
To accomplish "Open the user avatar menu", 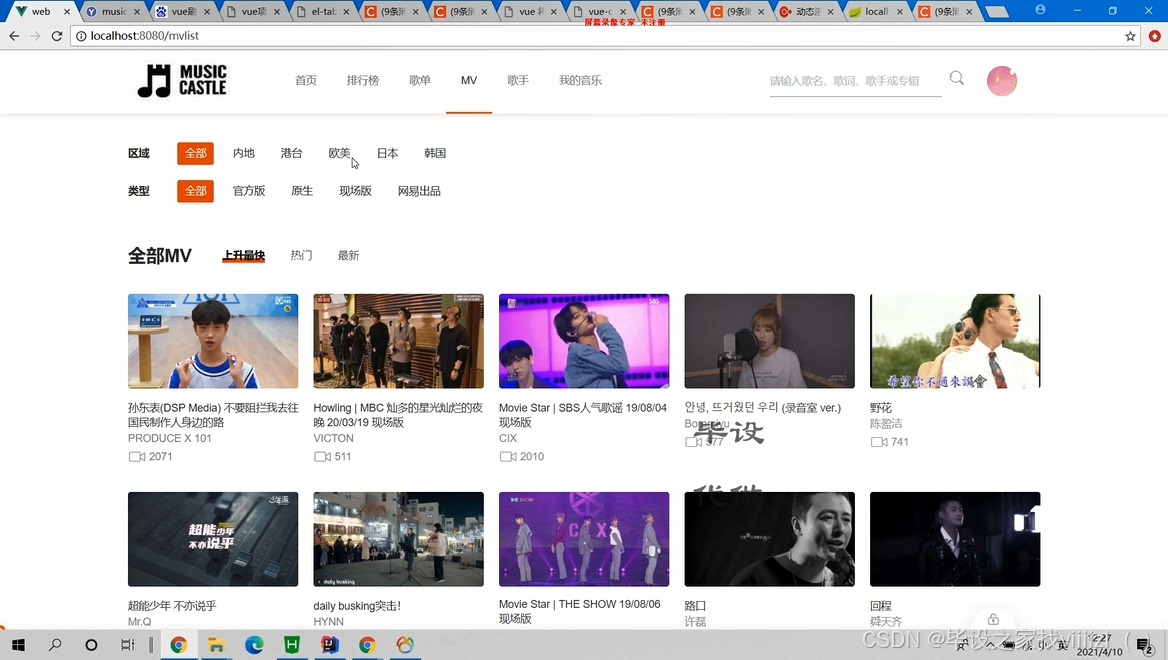I will pos(1002,81).
